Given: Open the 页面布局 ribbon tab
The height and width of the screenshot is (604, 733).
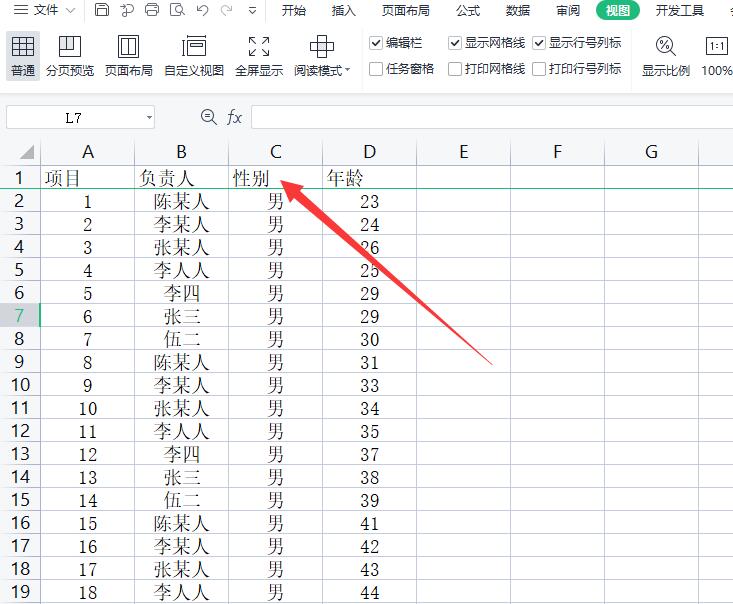Looking at the screenshot, I should tap(405, 10).
